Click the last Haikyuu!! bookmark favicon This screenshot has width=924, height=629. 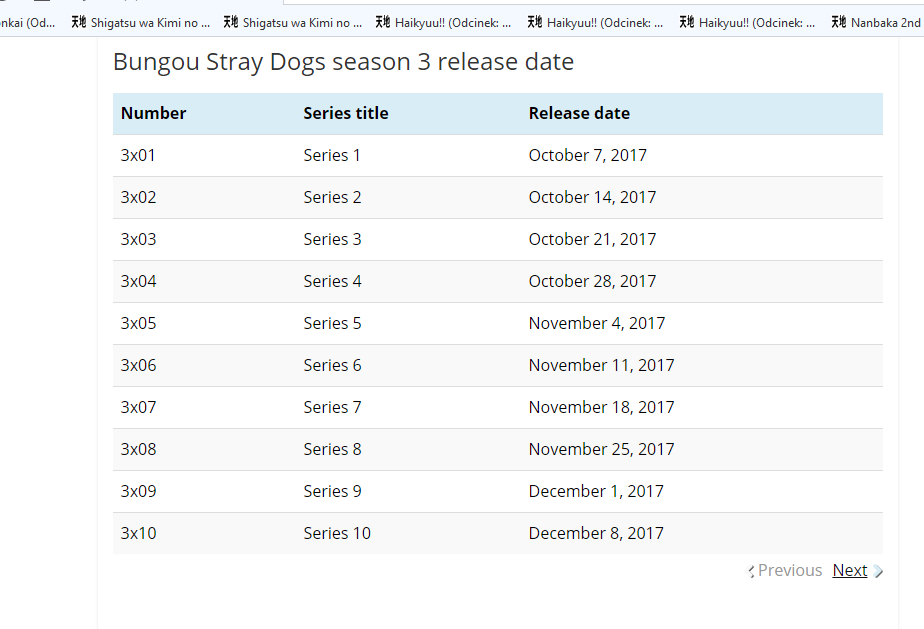point(686,22)
